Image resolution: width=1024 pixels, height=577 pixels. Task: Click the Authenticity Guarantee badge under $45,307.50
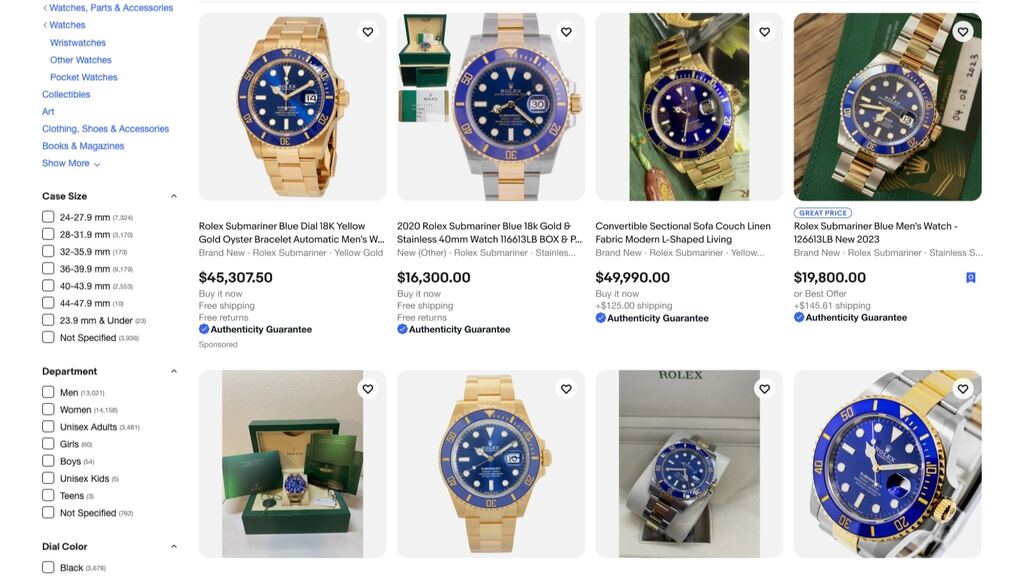pyautogui.click(x=204, y=327)
